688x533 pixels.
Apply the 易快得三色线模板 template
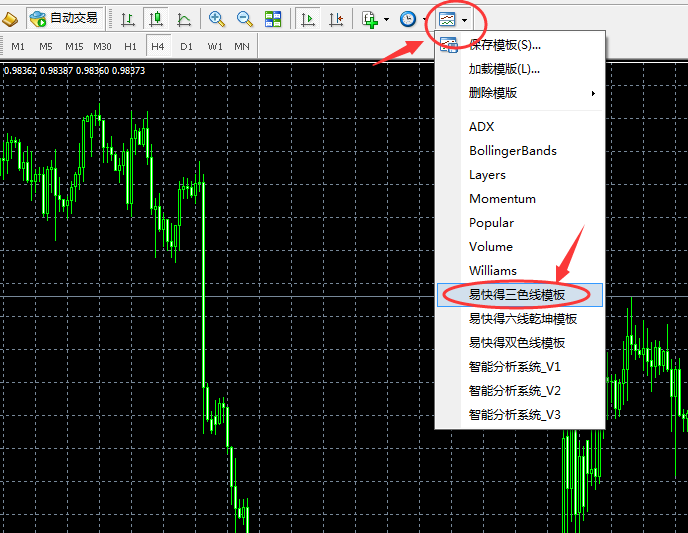(x=520, y=295)
